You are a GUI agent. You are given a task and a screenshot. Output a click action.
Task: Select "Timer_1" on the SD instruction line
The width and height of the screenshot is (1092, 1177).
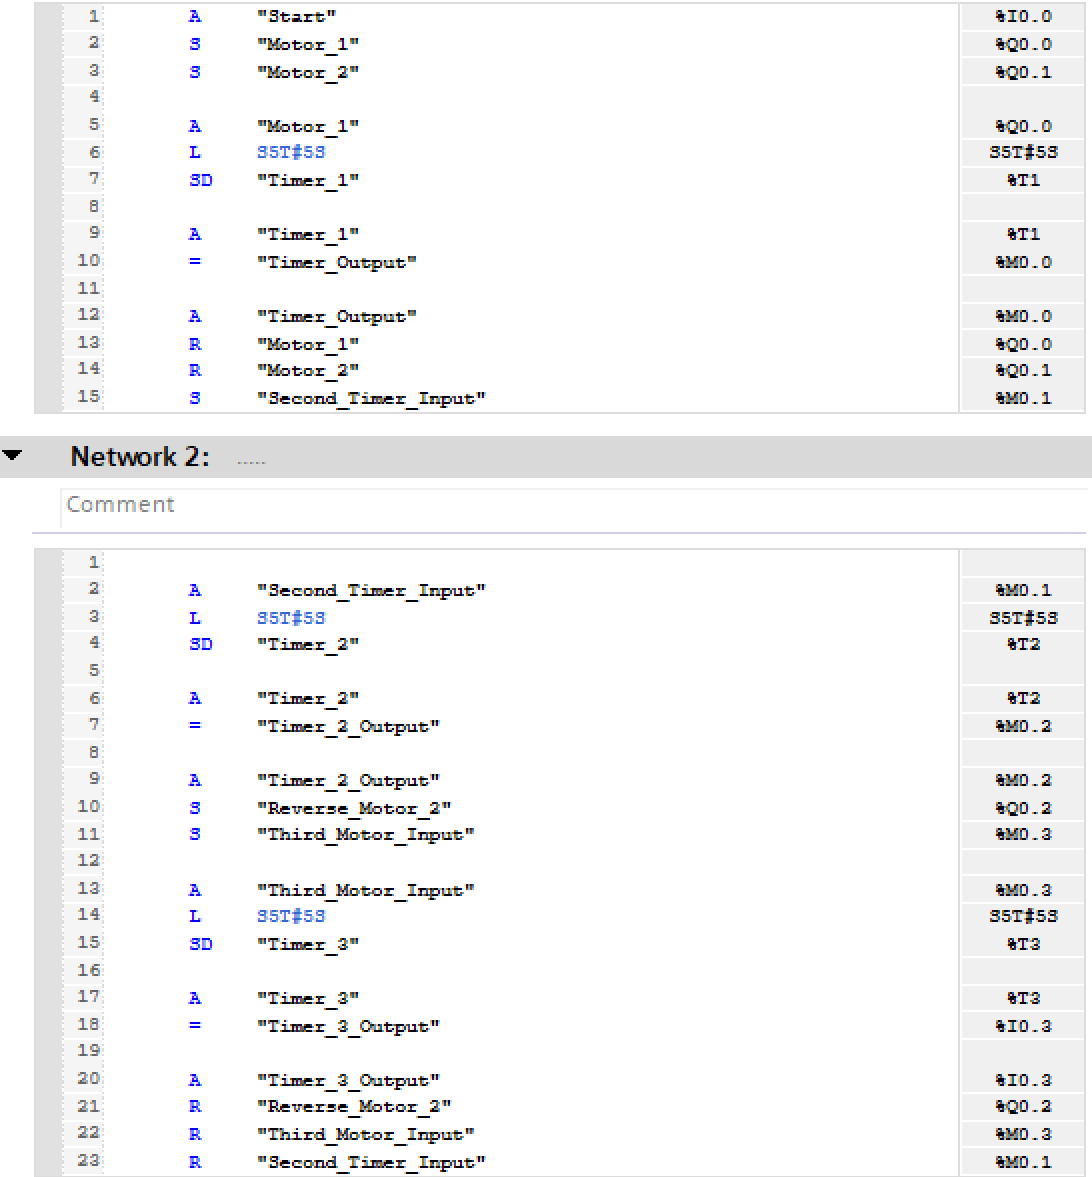(308, 180)
